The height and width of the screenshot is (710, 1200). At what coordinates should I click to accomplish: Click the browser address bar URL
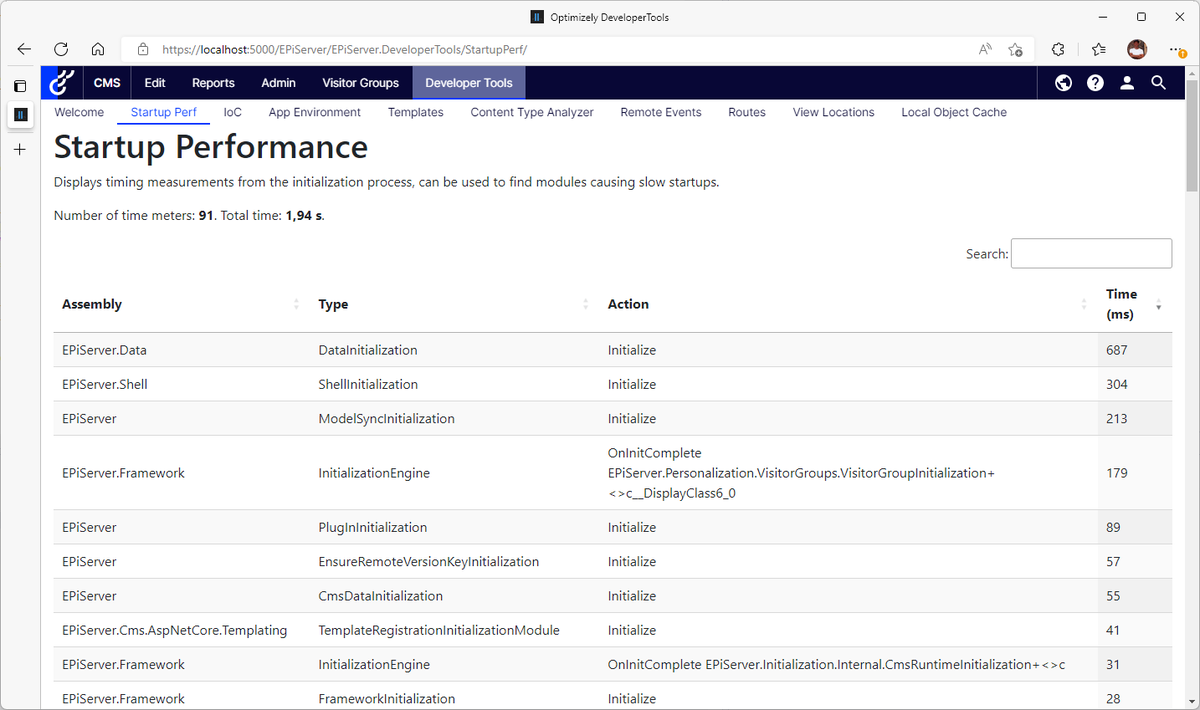click(x=345, y=49)
